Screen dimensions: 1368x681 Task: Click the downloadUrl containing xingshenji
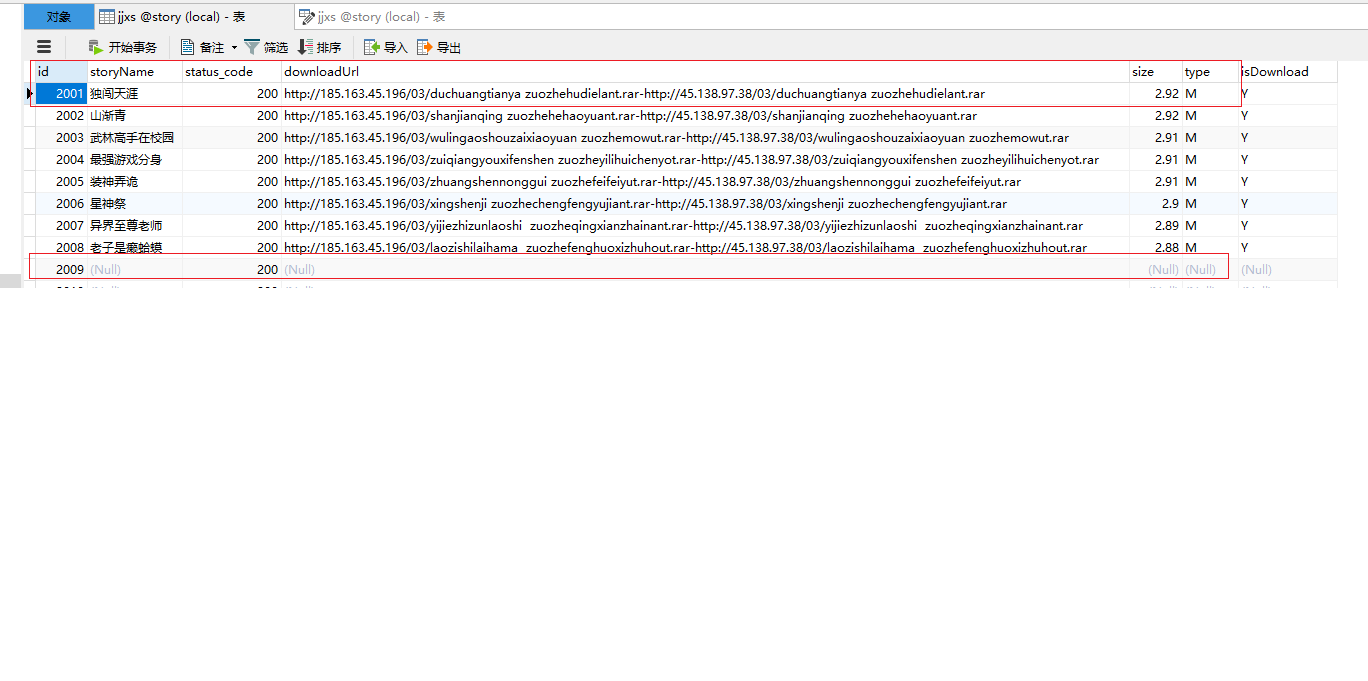click(x=705, y=203)
